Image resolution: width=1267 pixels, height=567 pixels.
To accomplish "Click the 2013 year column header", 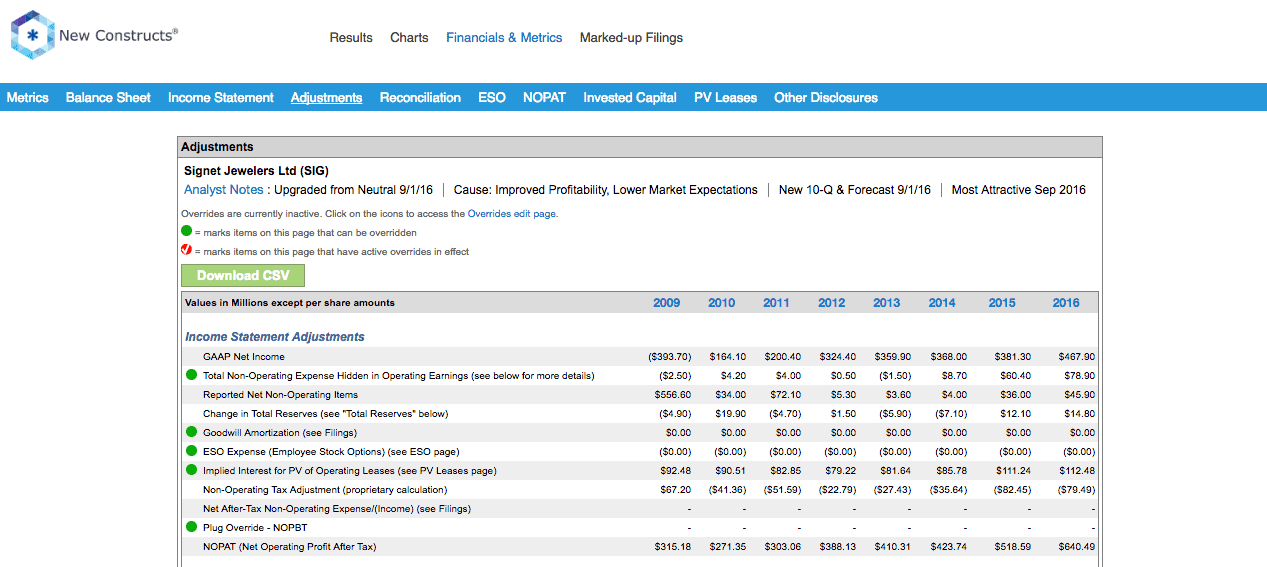I will point(886,303).
